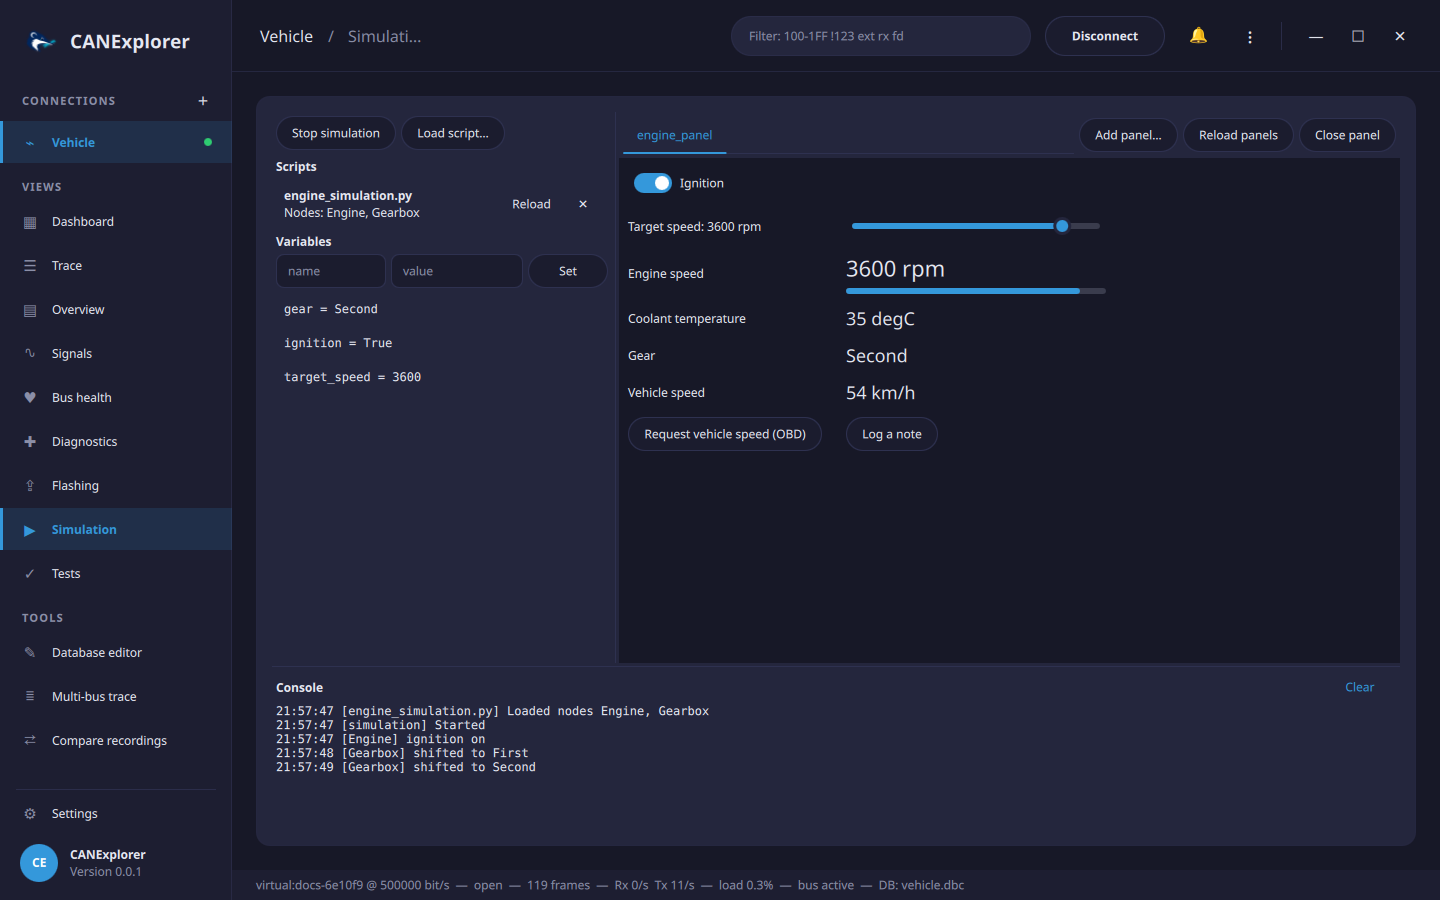The image size is (1440, 900).
Task: Click Log a note button
Action: 892,434
